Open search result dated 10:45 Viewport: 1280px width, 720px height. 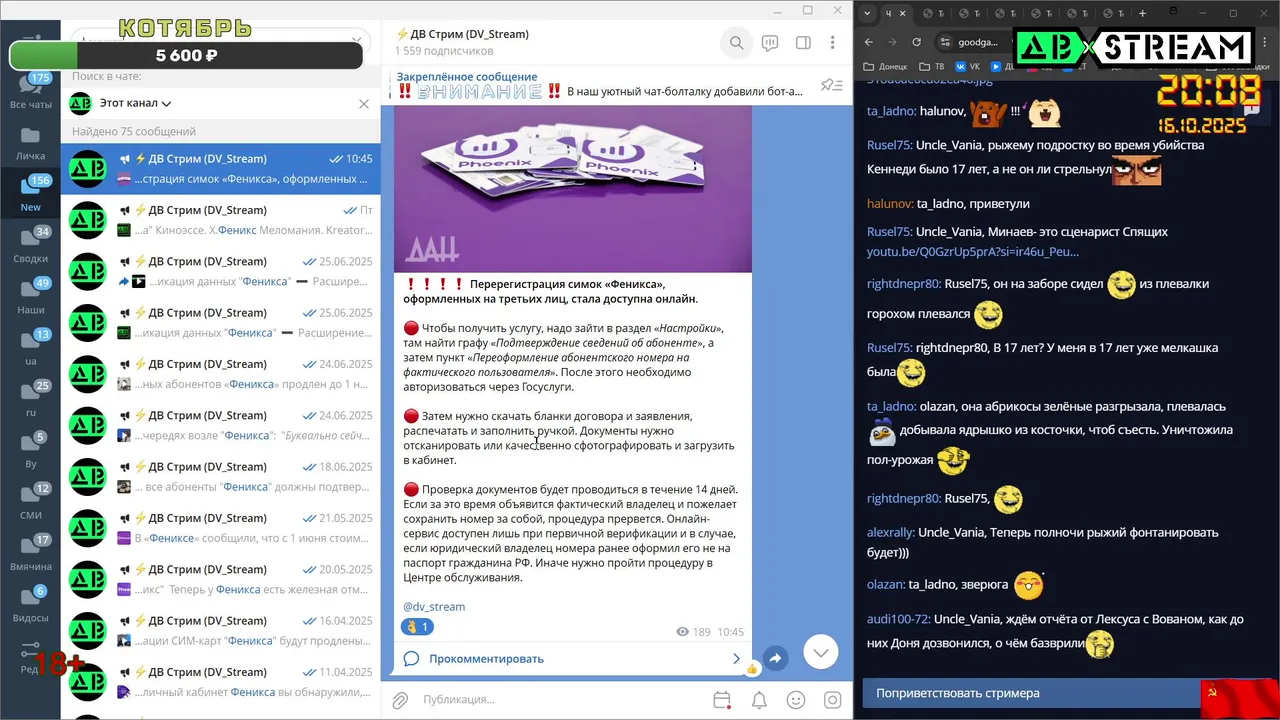pyautogui.click(x=221, y=169)
